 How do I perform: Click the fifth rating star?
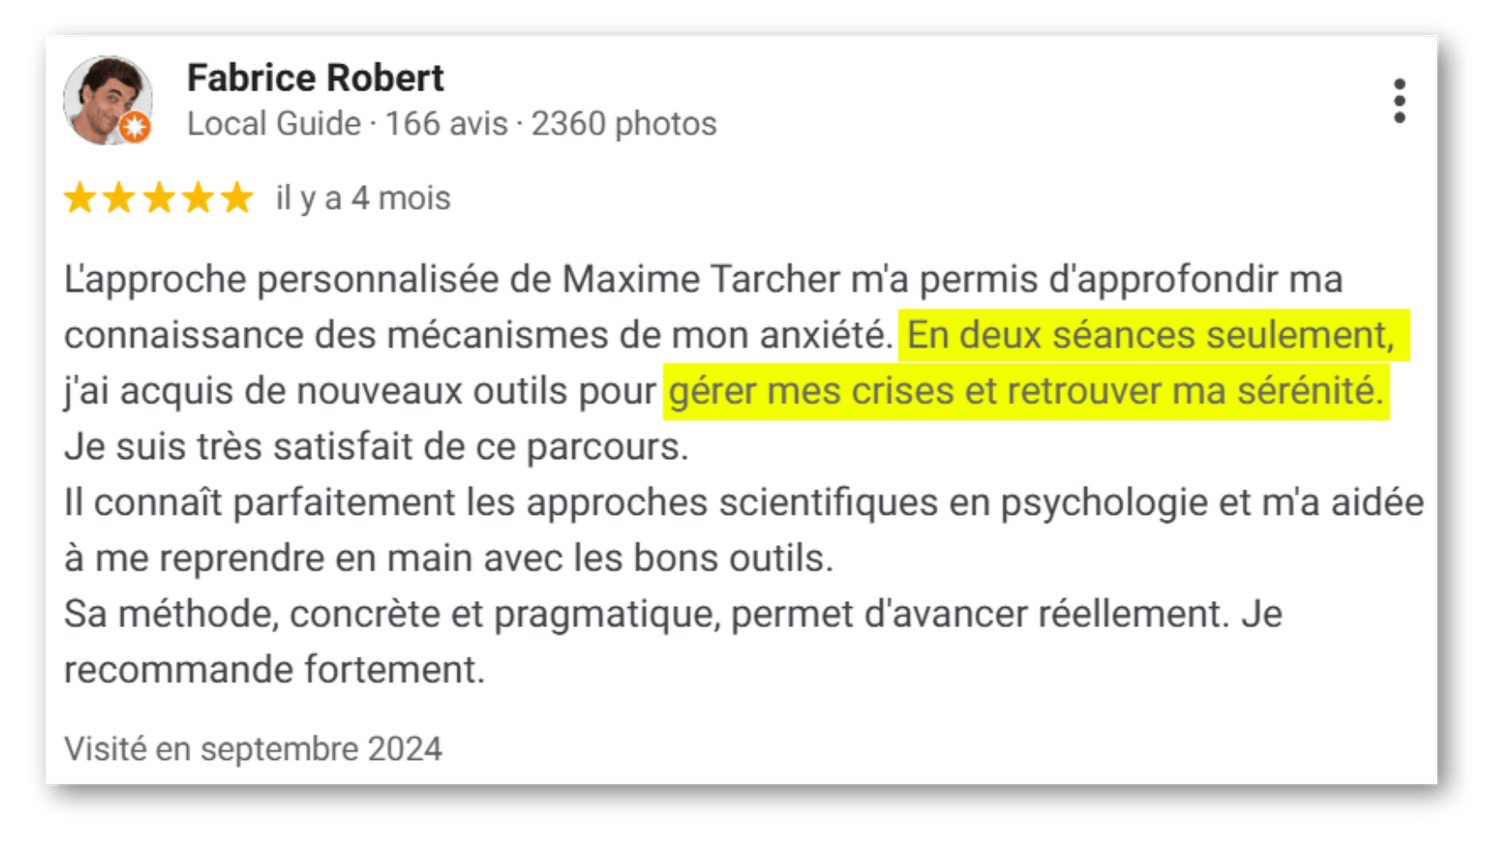237,198
